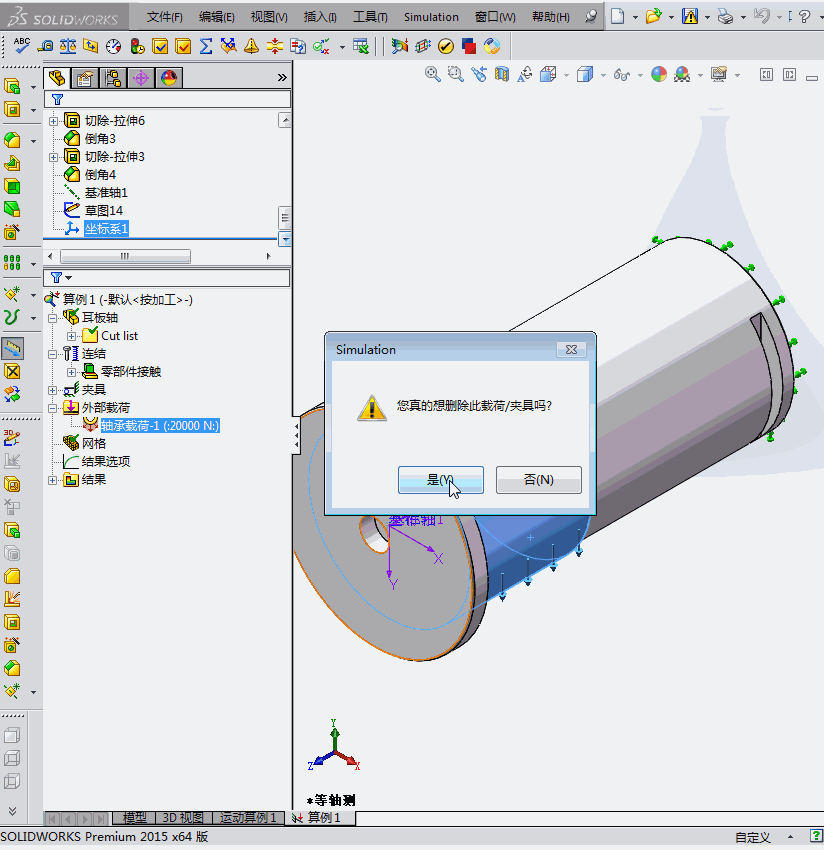Switch to the 运动算例1 tab

(248, 818)
